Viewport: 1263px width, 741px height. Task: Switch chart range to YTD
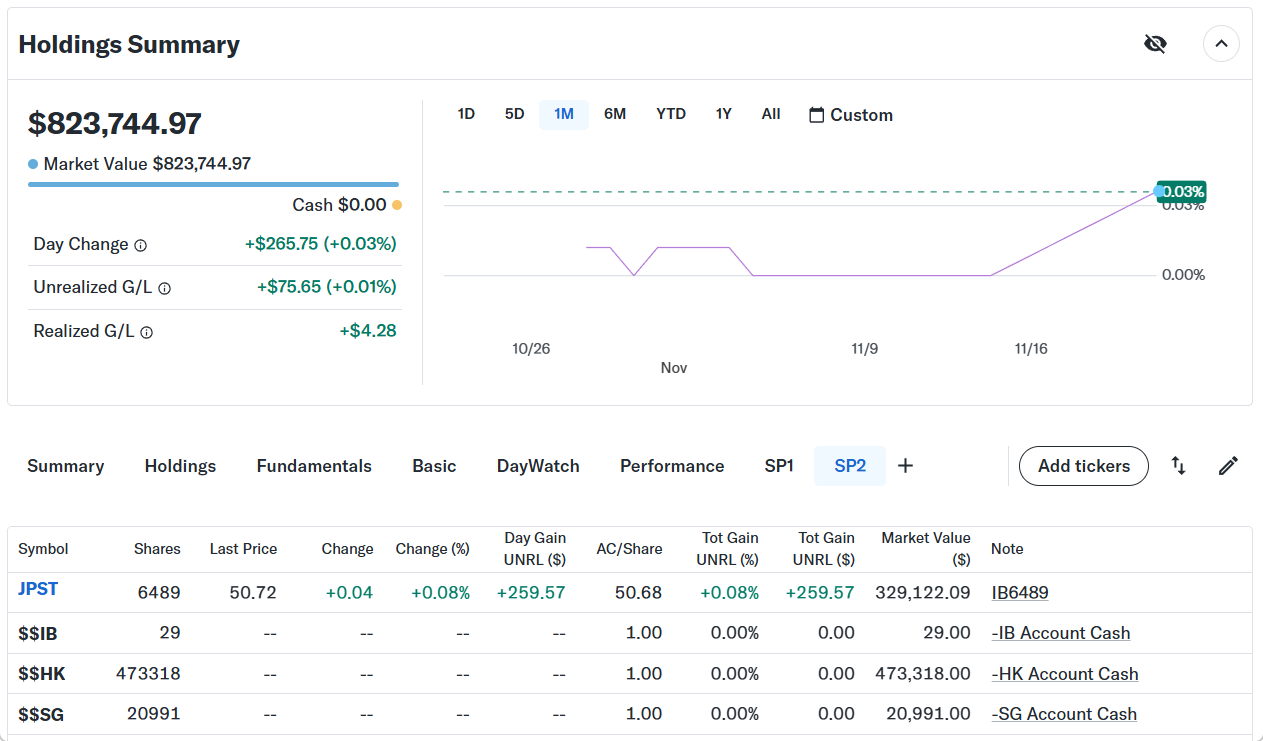click(x=671, y=114)
